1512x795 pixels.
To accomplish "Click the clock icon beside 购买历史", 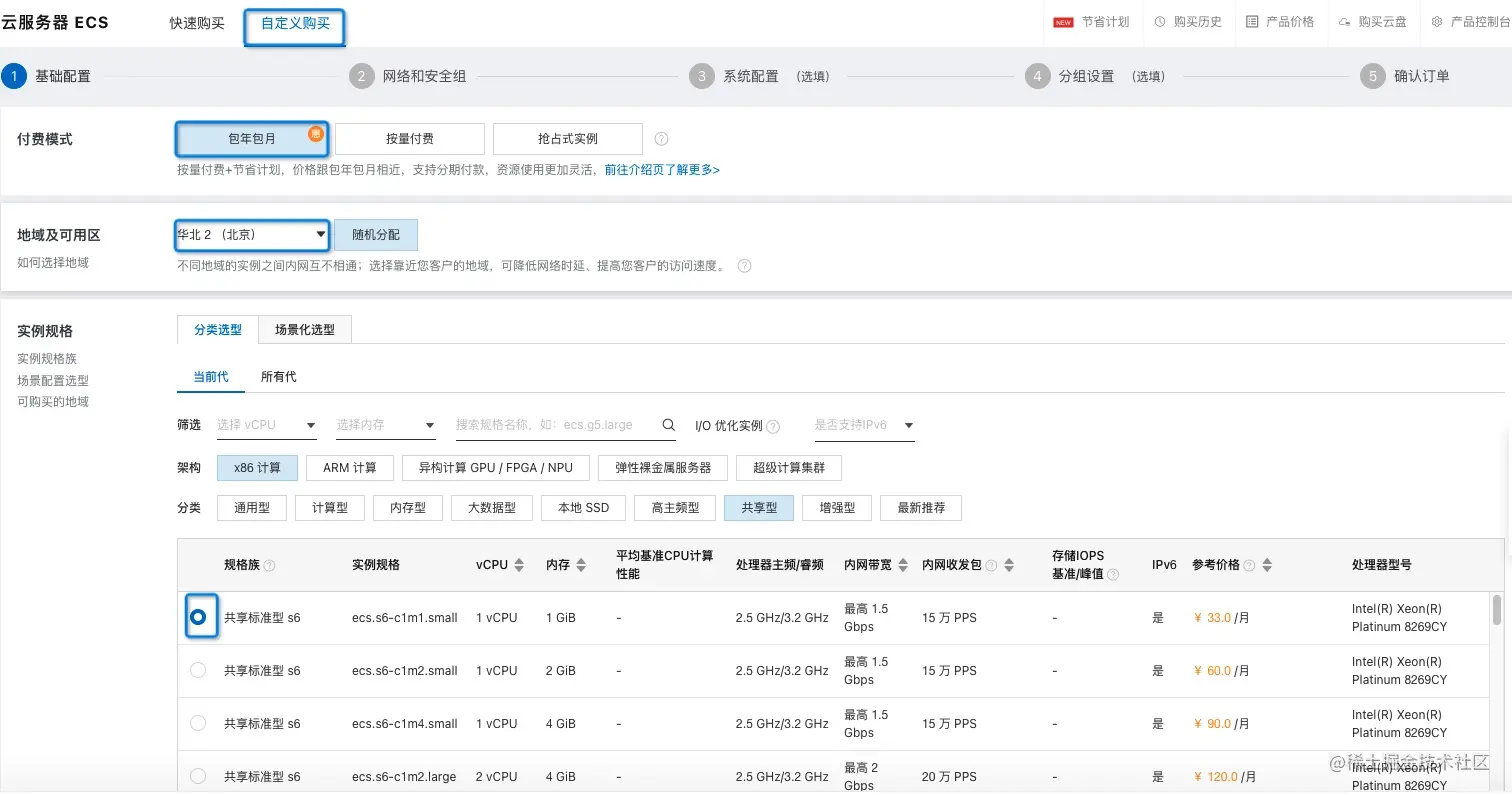I will [x=1160, y=22].
